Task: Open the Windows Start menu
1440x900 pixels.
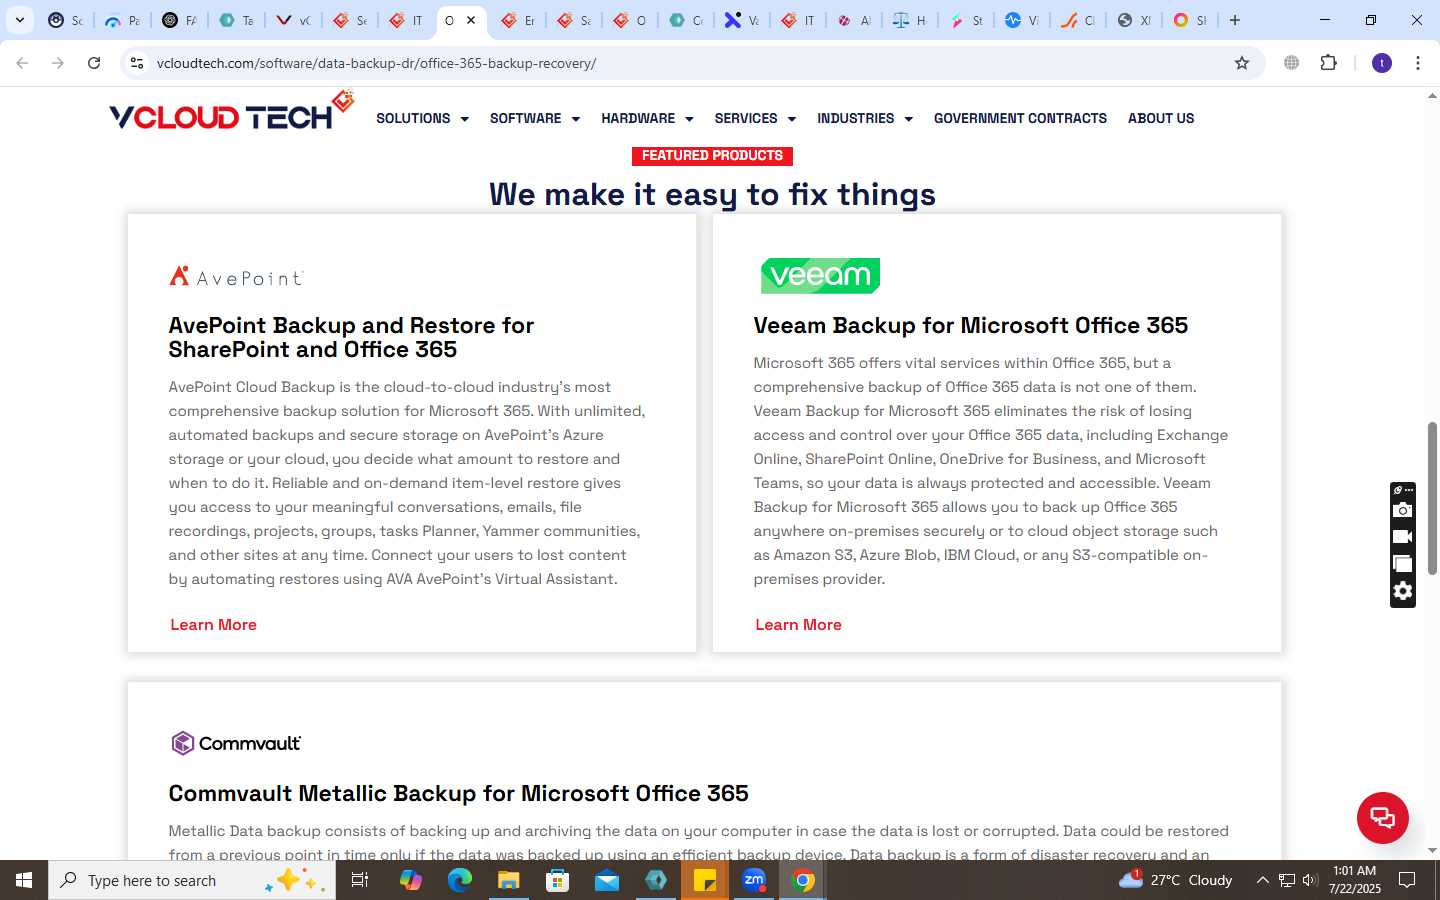Action: click(24, 880)
